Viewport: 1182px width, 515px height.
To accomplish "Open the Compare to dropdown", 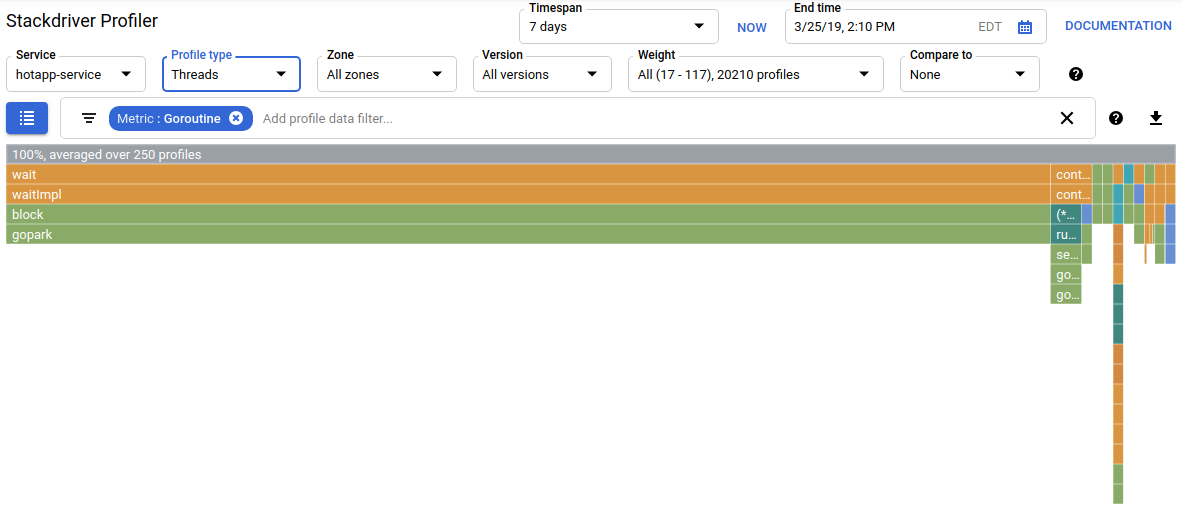I will click(969, 74).
